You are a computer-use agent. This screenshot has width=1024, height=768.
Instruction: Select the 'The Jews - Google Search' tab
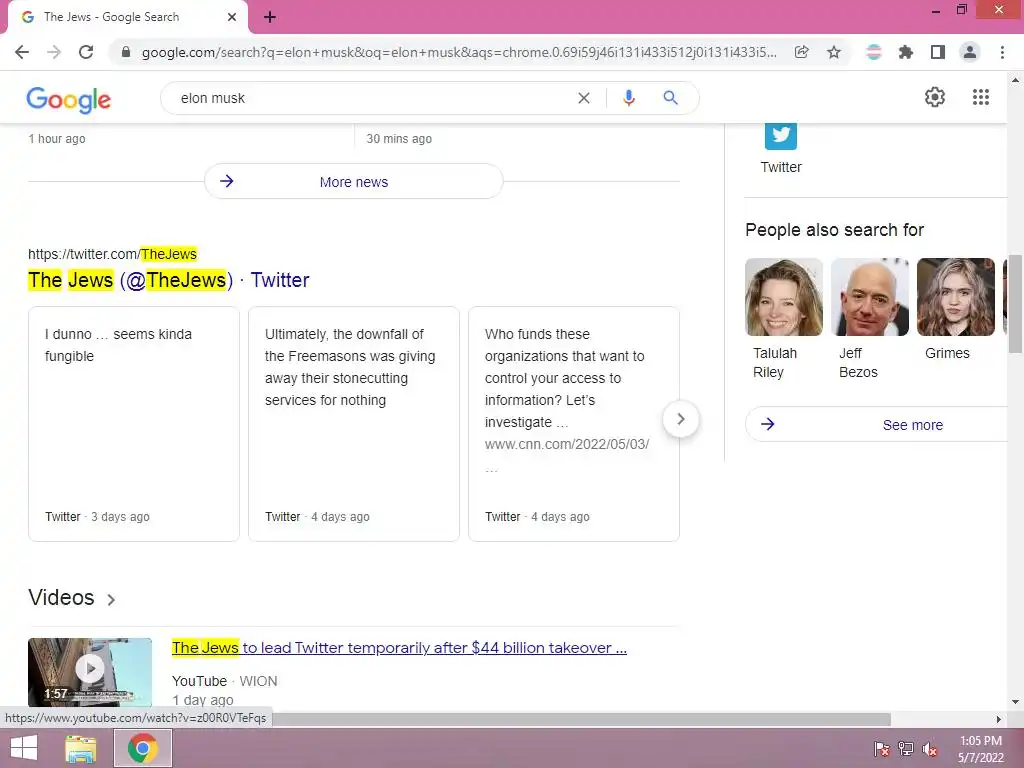click(x=127, y=17)
